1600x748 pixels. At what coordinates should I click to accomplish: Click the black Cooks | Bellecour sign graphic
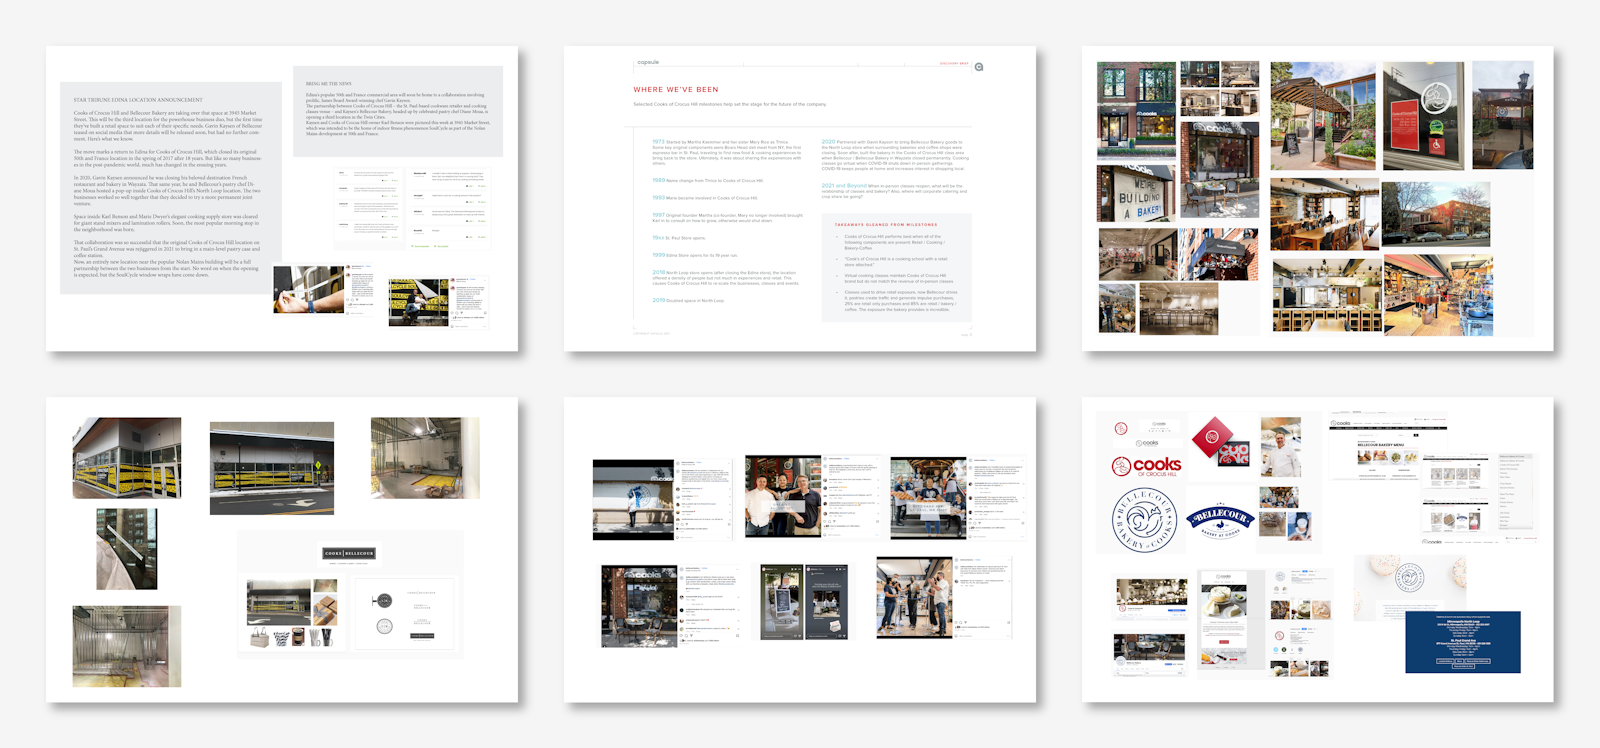[x=349, y=553]
